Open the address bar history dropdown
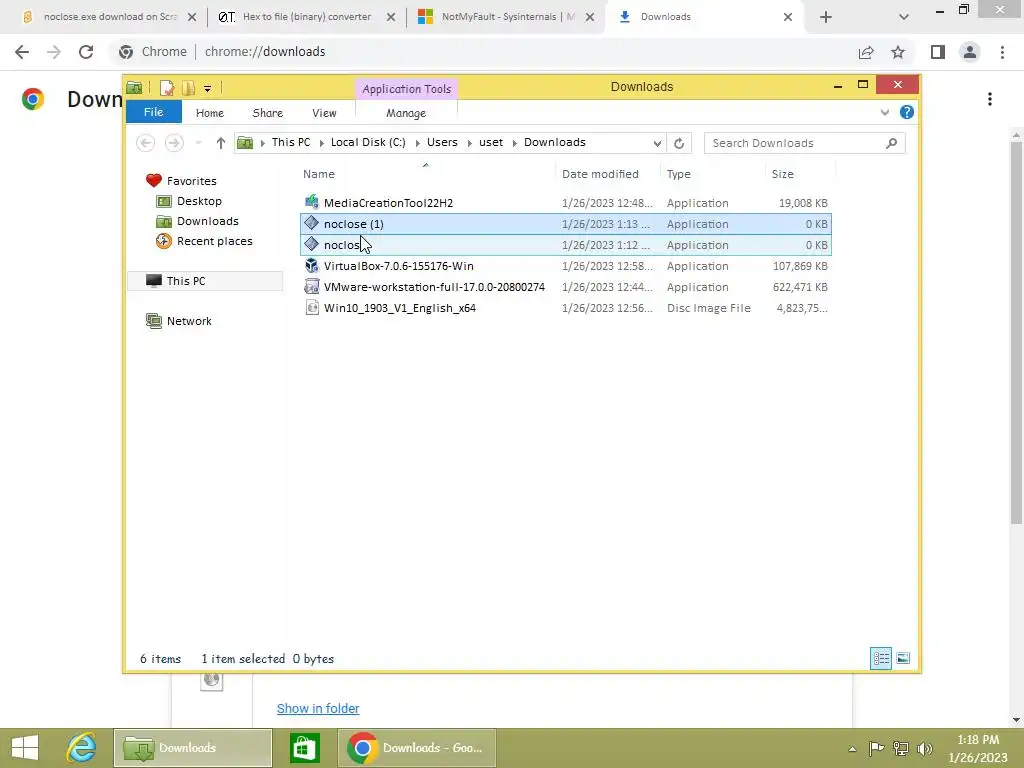The height and width of the screenshot is (768, 1024). pyautogui.click(x=657, y=143)
